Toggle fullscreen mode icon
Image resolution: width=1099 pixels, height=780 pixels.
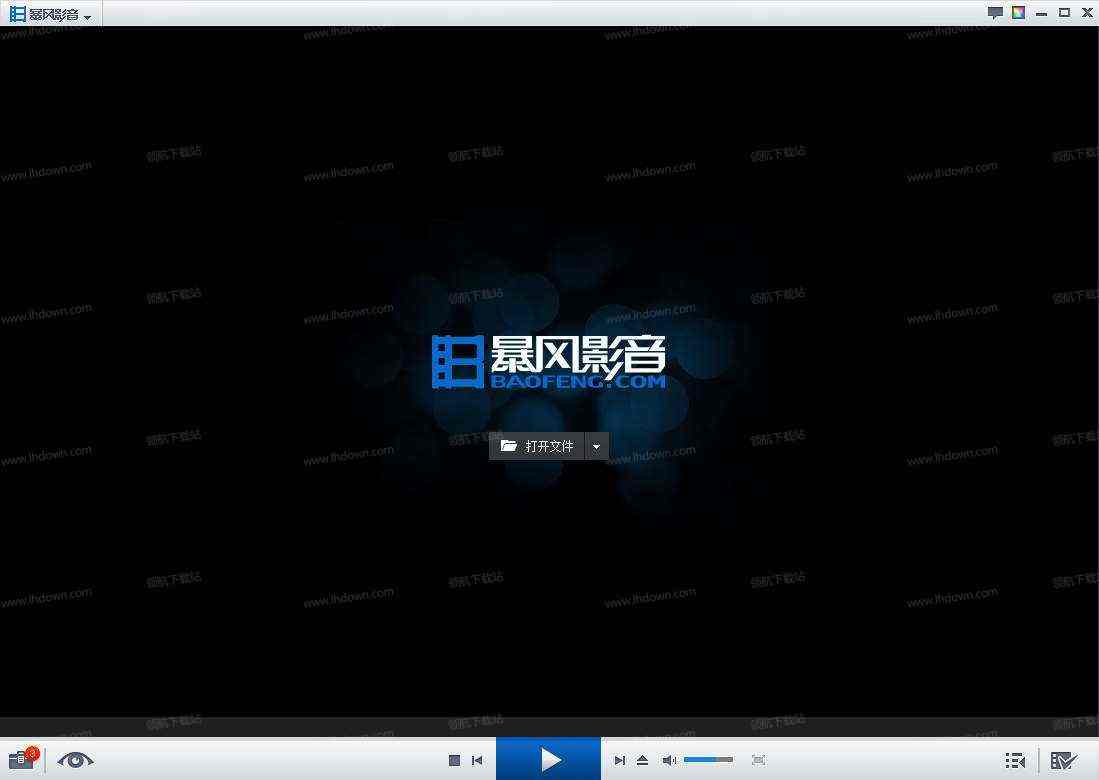click(x=758, y=761)
